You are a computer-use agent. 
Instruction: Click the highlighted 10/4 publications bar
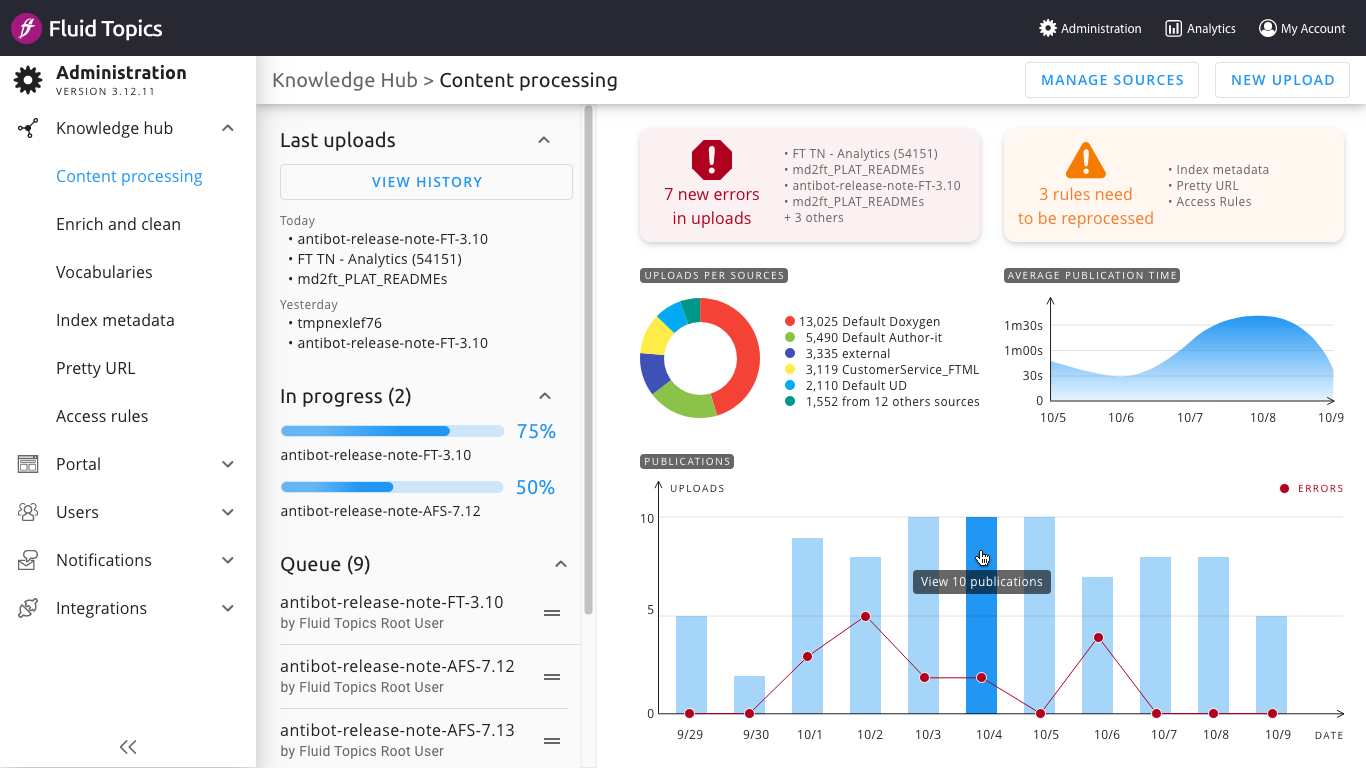pos(981,615)
